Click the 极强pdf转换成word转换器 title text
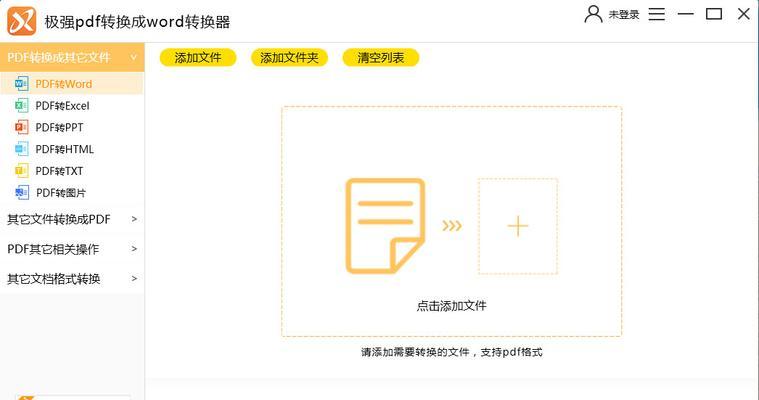 click(x=137, y=22)
